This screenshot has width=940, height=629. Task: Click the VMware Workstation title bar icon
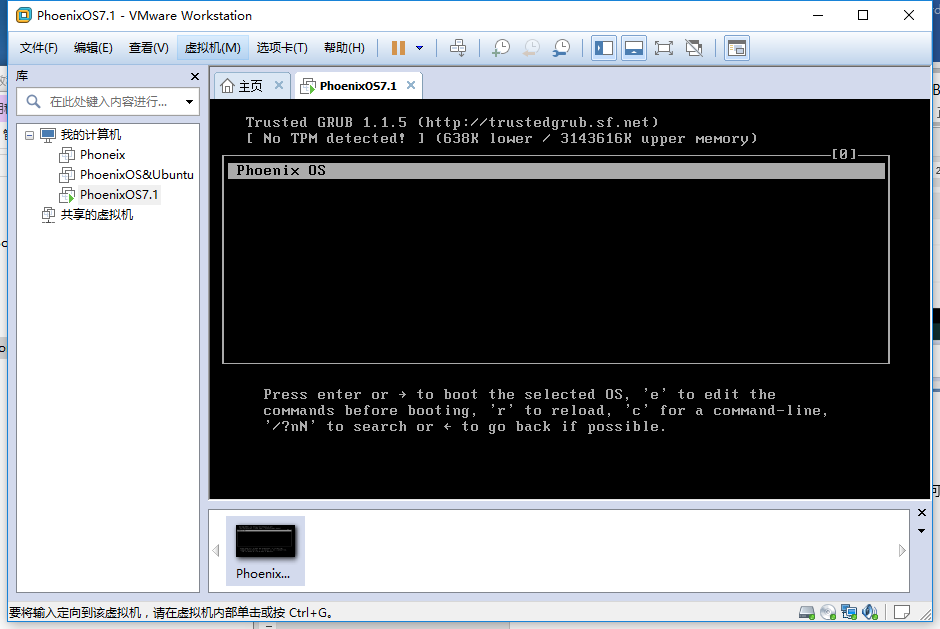coord(24,16)
